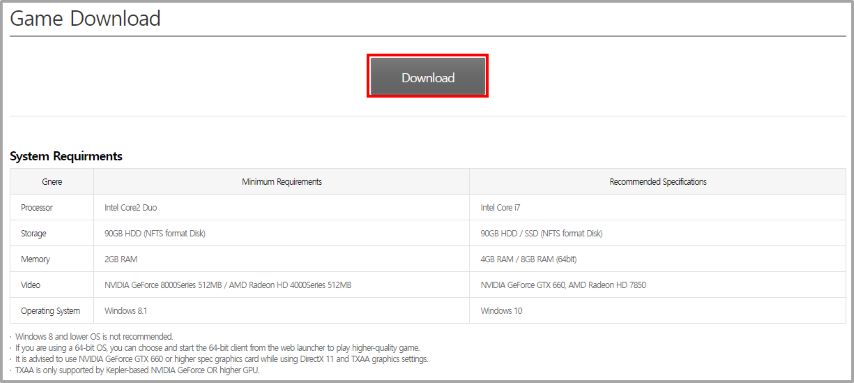Viewport: 854px width, 383px height.
Task: Select the Kepler-based GPU TXAA note
Action: (x=137, y=370)
